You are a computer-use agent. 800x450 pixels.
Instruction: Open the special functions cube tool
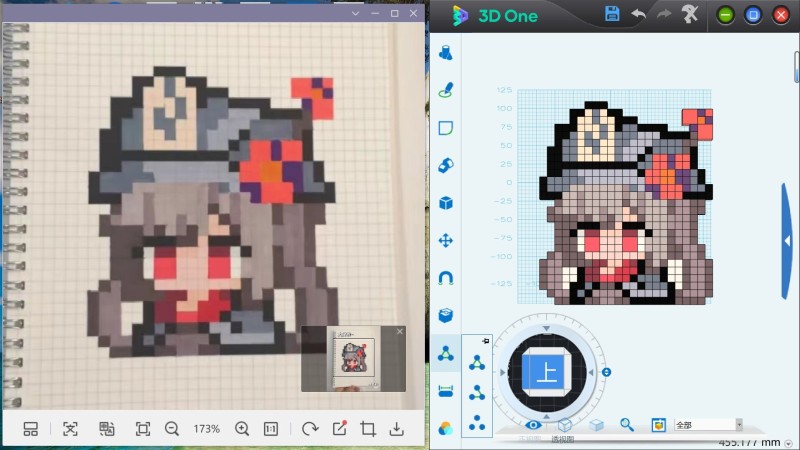pyautogui.click(x=445, y=203)
